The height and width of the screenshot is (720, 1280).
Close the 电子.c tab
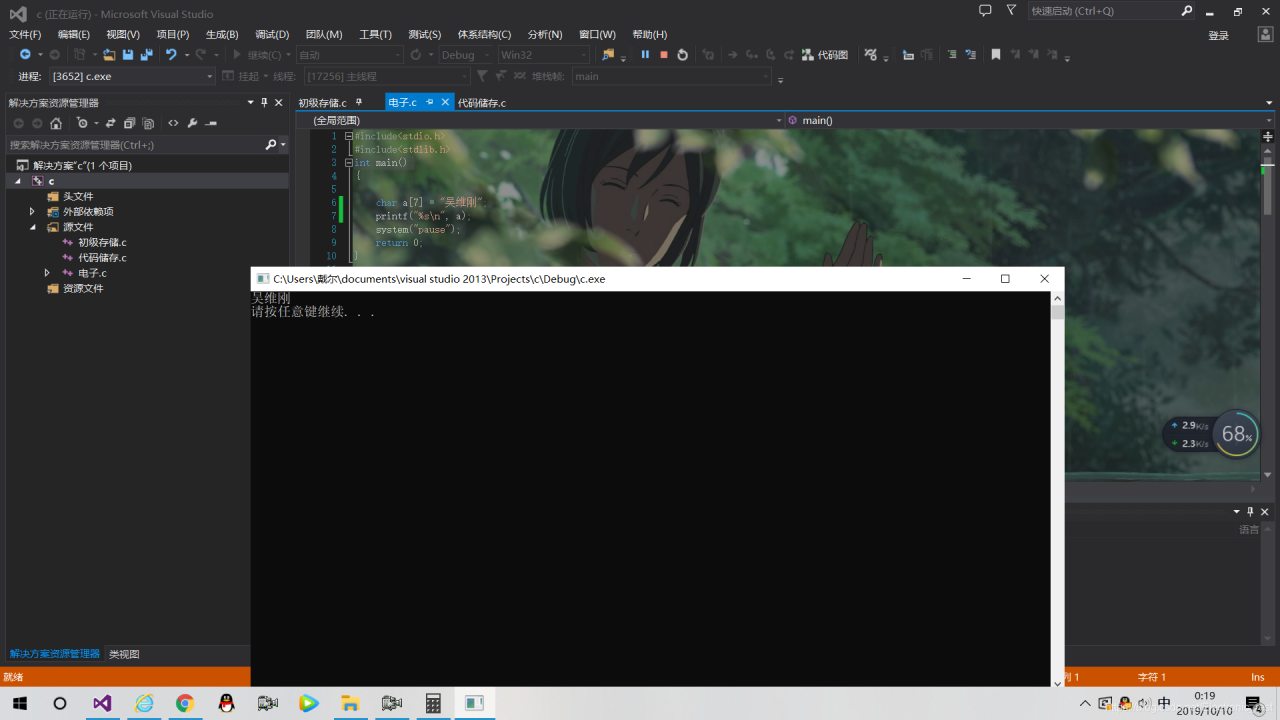point(445,102)
